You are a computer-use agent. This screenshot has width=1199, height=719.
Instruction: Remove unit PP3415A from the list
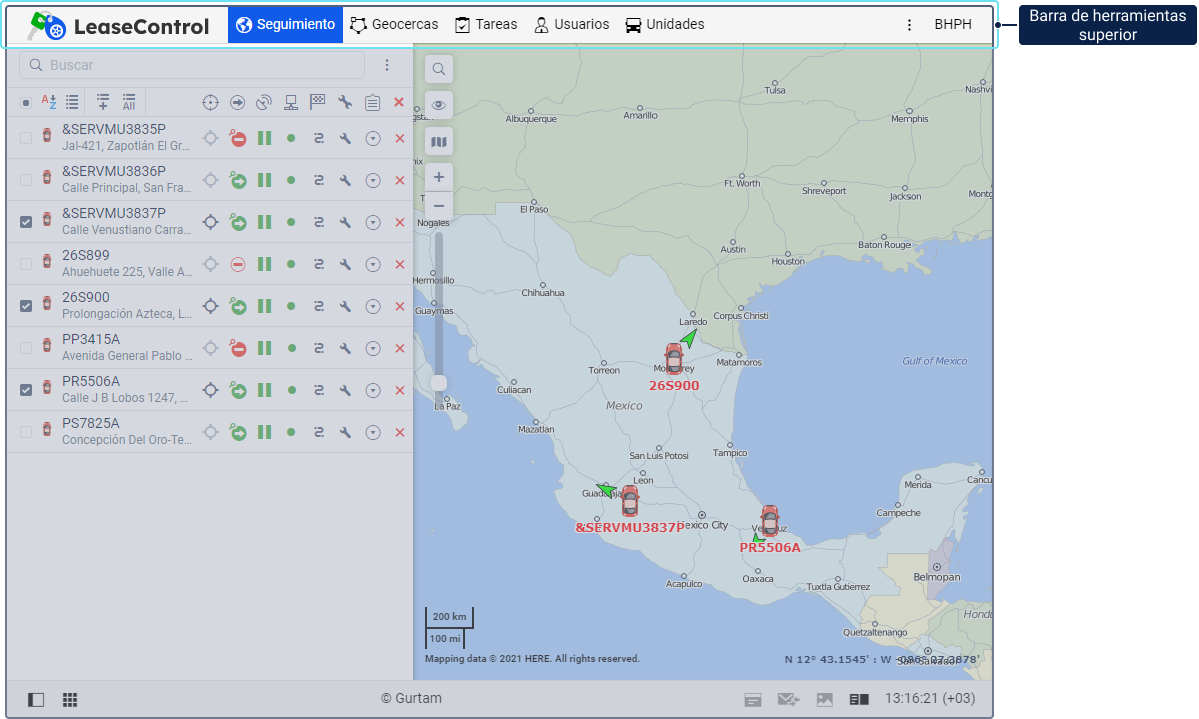coord(399,348)
